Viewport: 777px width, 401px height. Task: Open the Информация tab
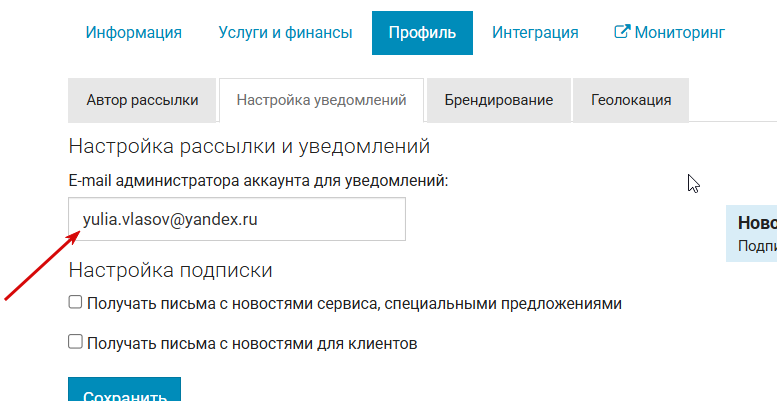133,33
